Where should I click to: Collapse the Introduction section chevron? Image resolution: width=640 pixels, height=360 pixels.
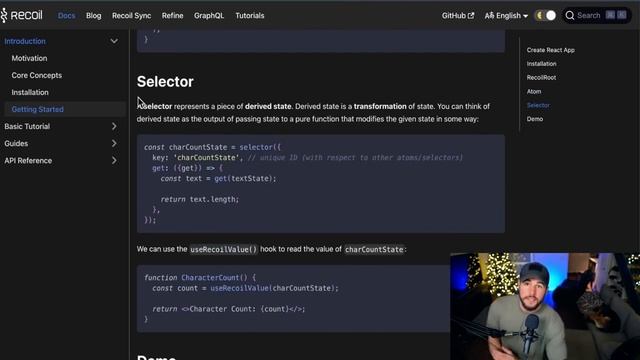click(114, 41)
